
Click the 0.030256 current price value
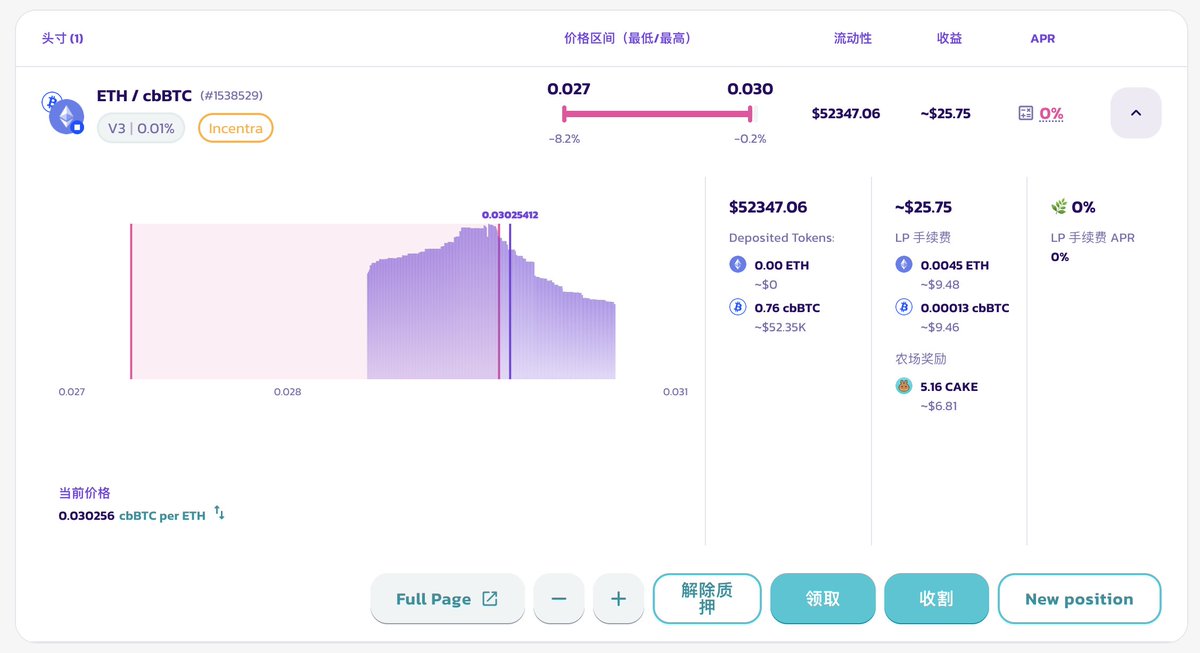87,516
